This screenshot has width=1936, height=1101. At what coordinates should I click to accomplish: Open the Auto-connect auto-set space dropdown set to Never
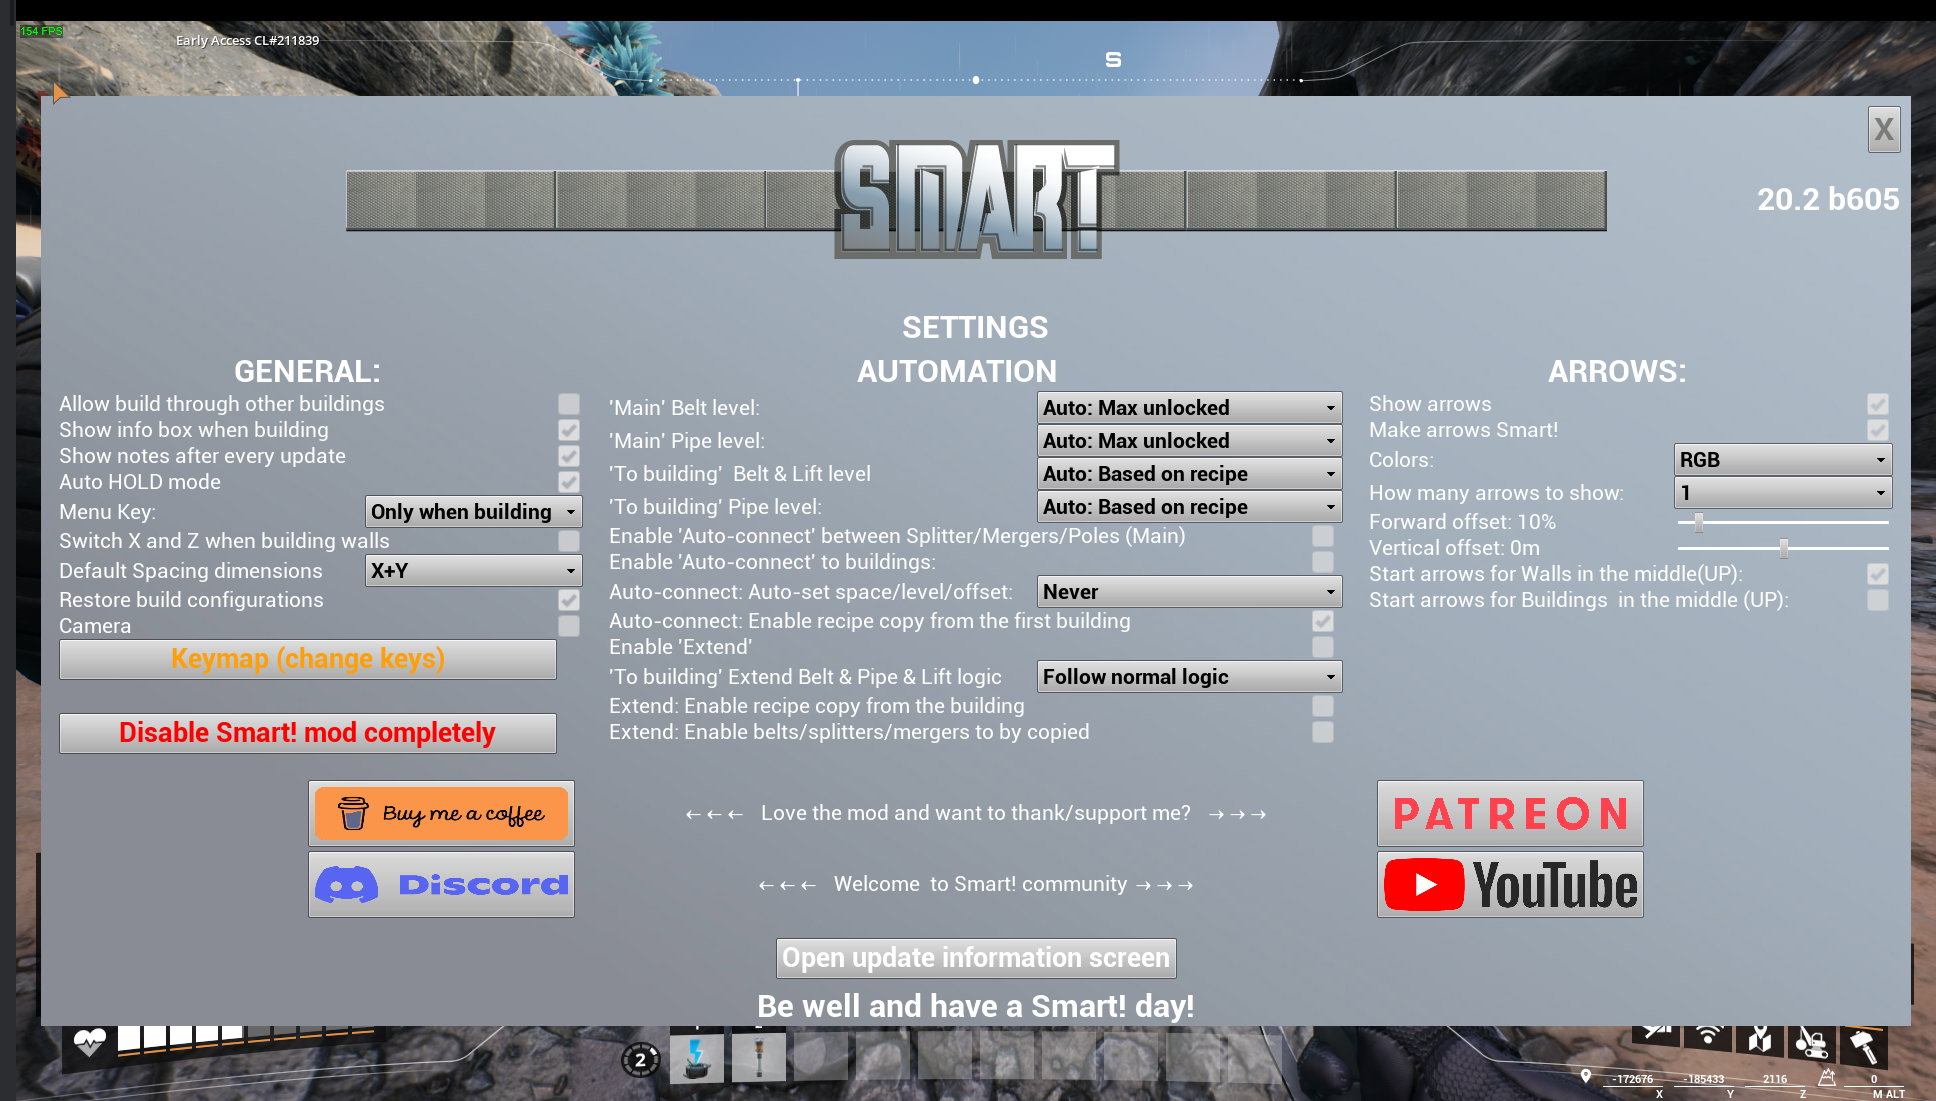(x=1189, y=591)
